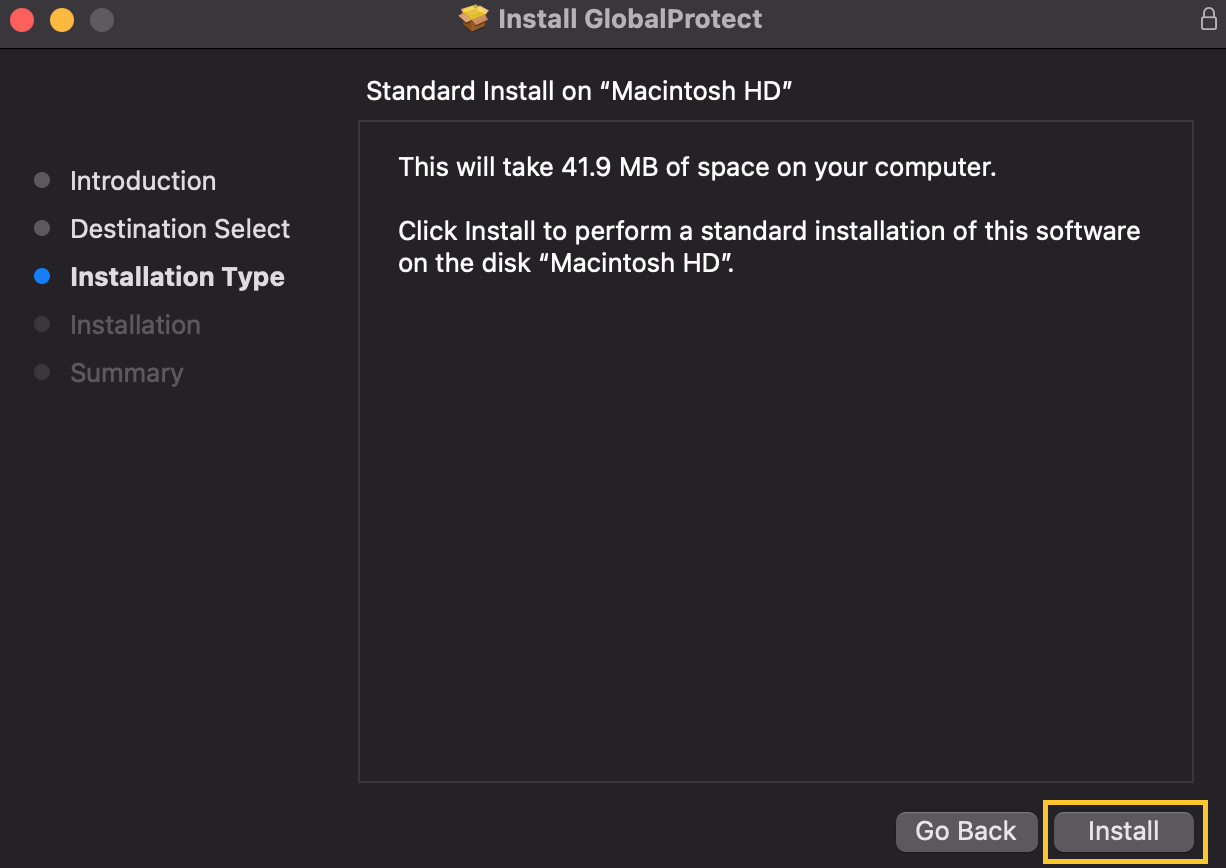Click the blue bullet beside Installation Type

[42, 277]
